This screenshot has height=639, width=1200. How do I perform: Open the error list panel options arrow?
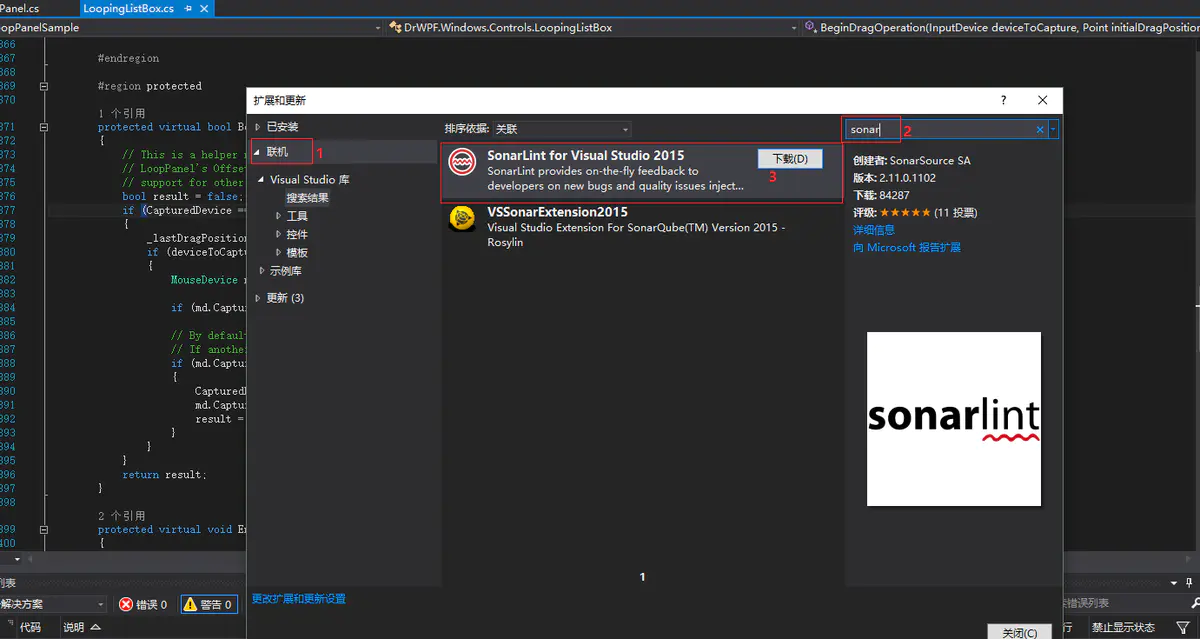[x=1173, y=583]
